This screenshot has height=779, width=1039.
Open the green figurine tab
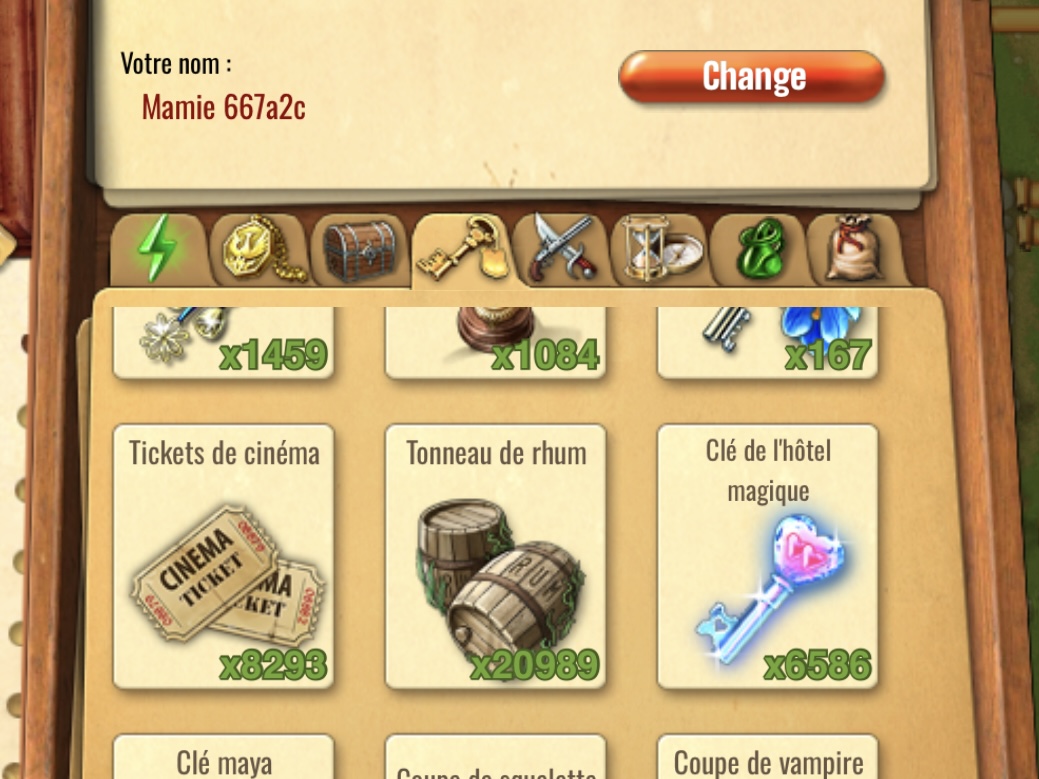click(x=759, y=249)
